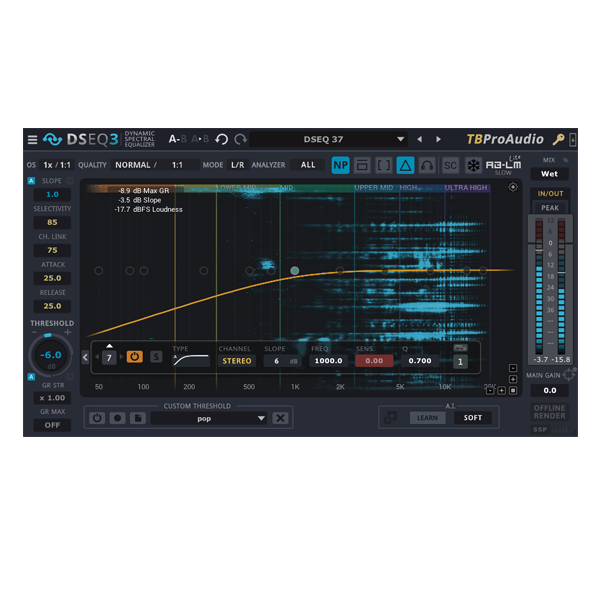
Task: Open the oversampling 1x / 1:1 selector
Action: click(57, 165)
